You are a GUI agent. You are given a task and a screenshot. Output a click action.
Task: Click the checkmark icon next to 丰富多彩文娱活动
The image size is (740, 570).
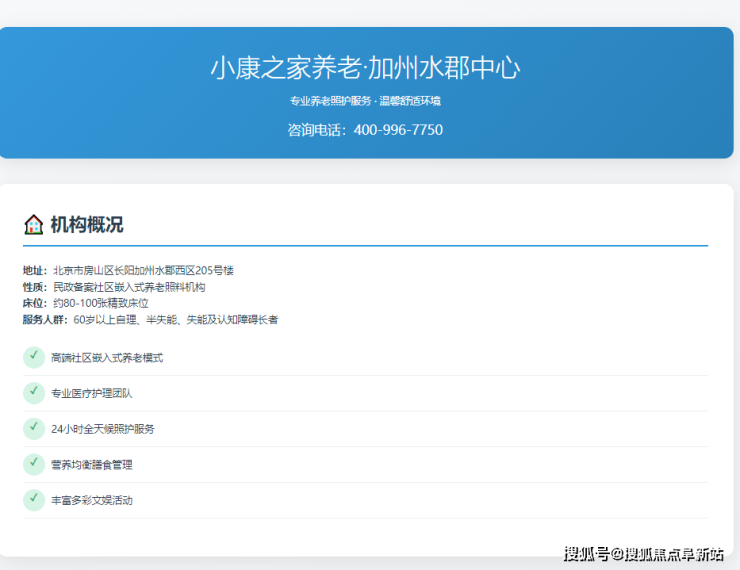pyautogui.click(x=34, y=500)
